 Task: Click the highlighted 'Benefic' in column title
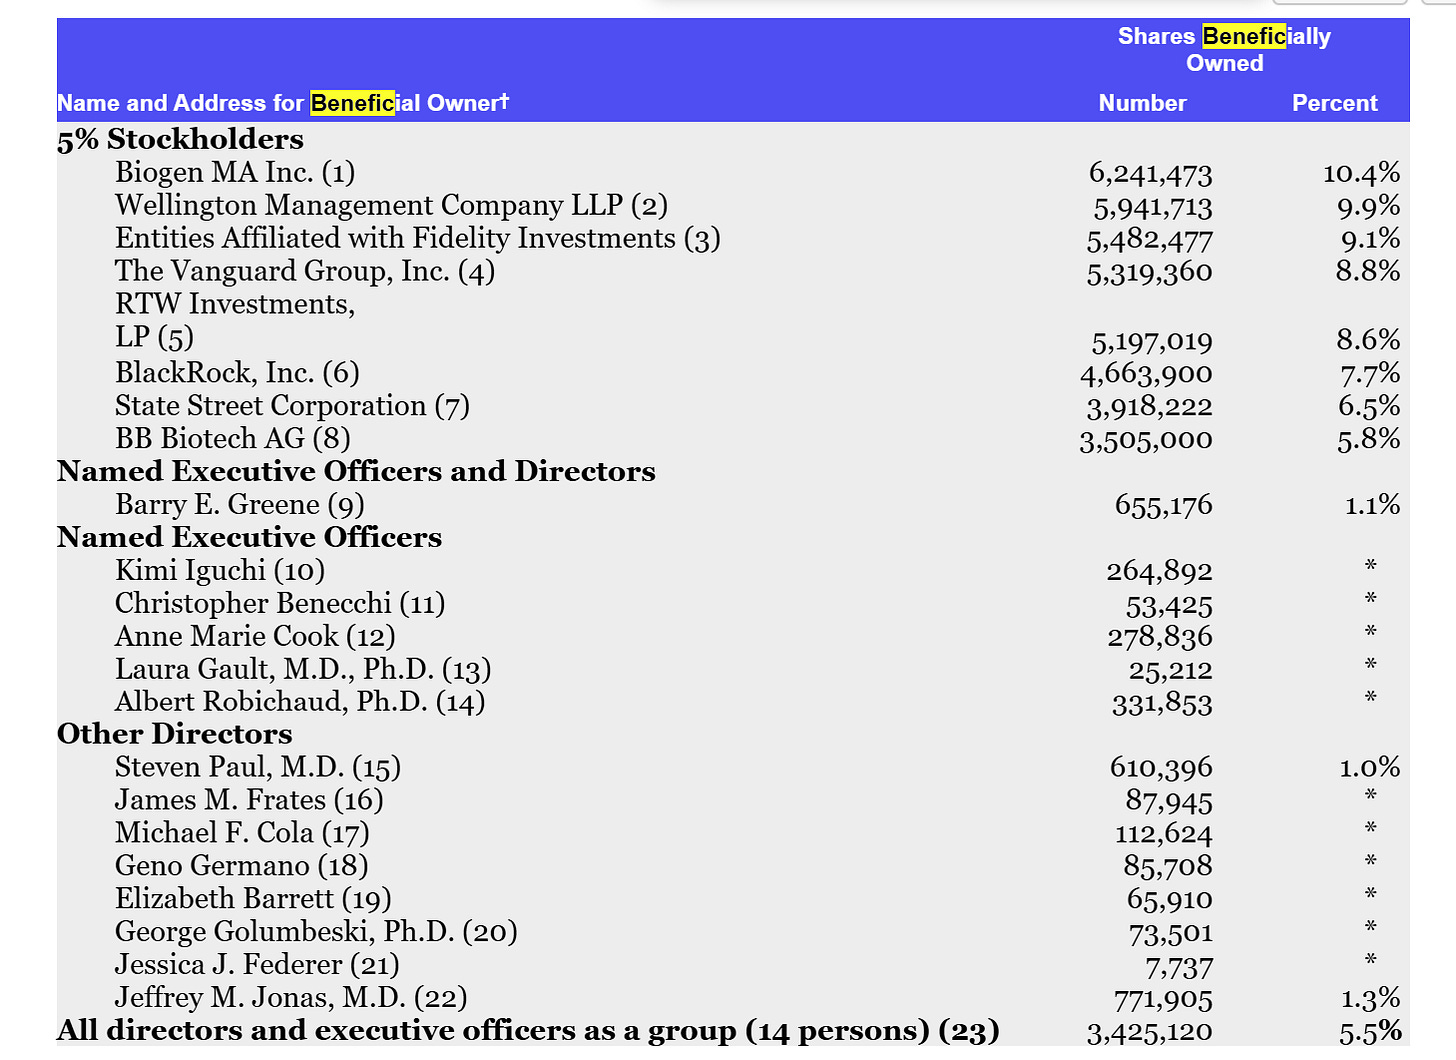(x=352, y=103)
